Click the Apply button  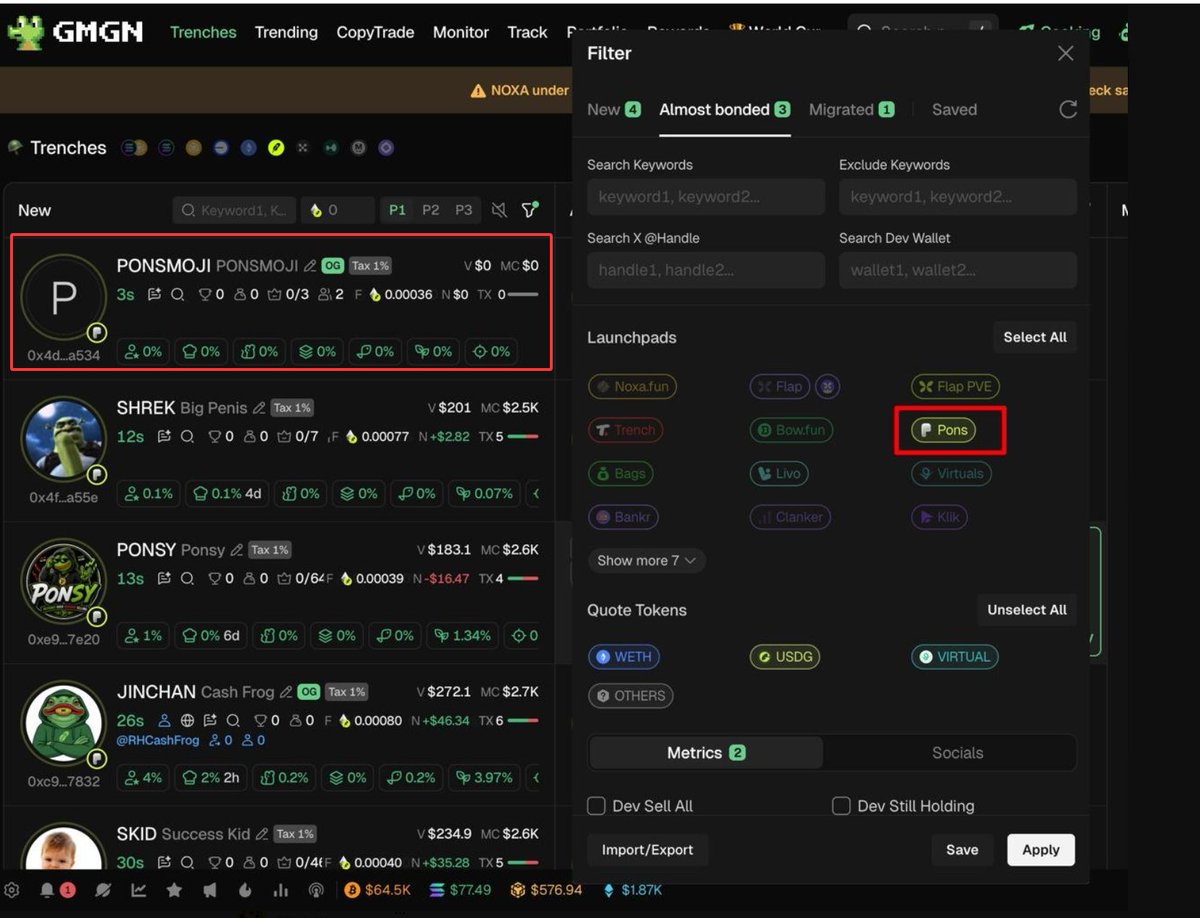pos(1041,850)
